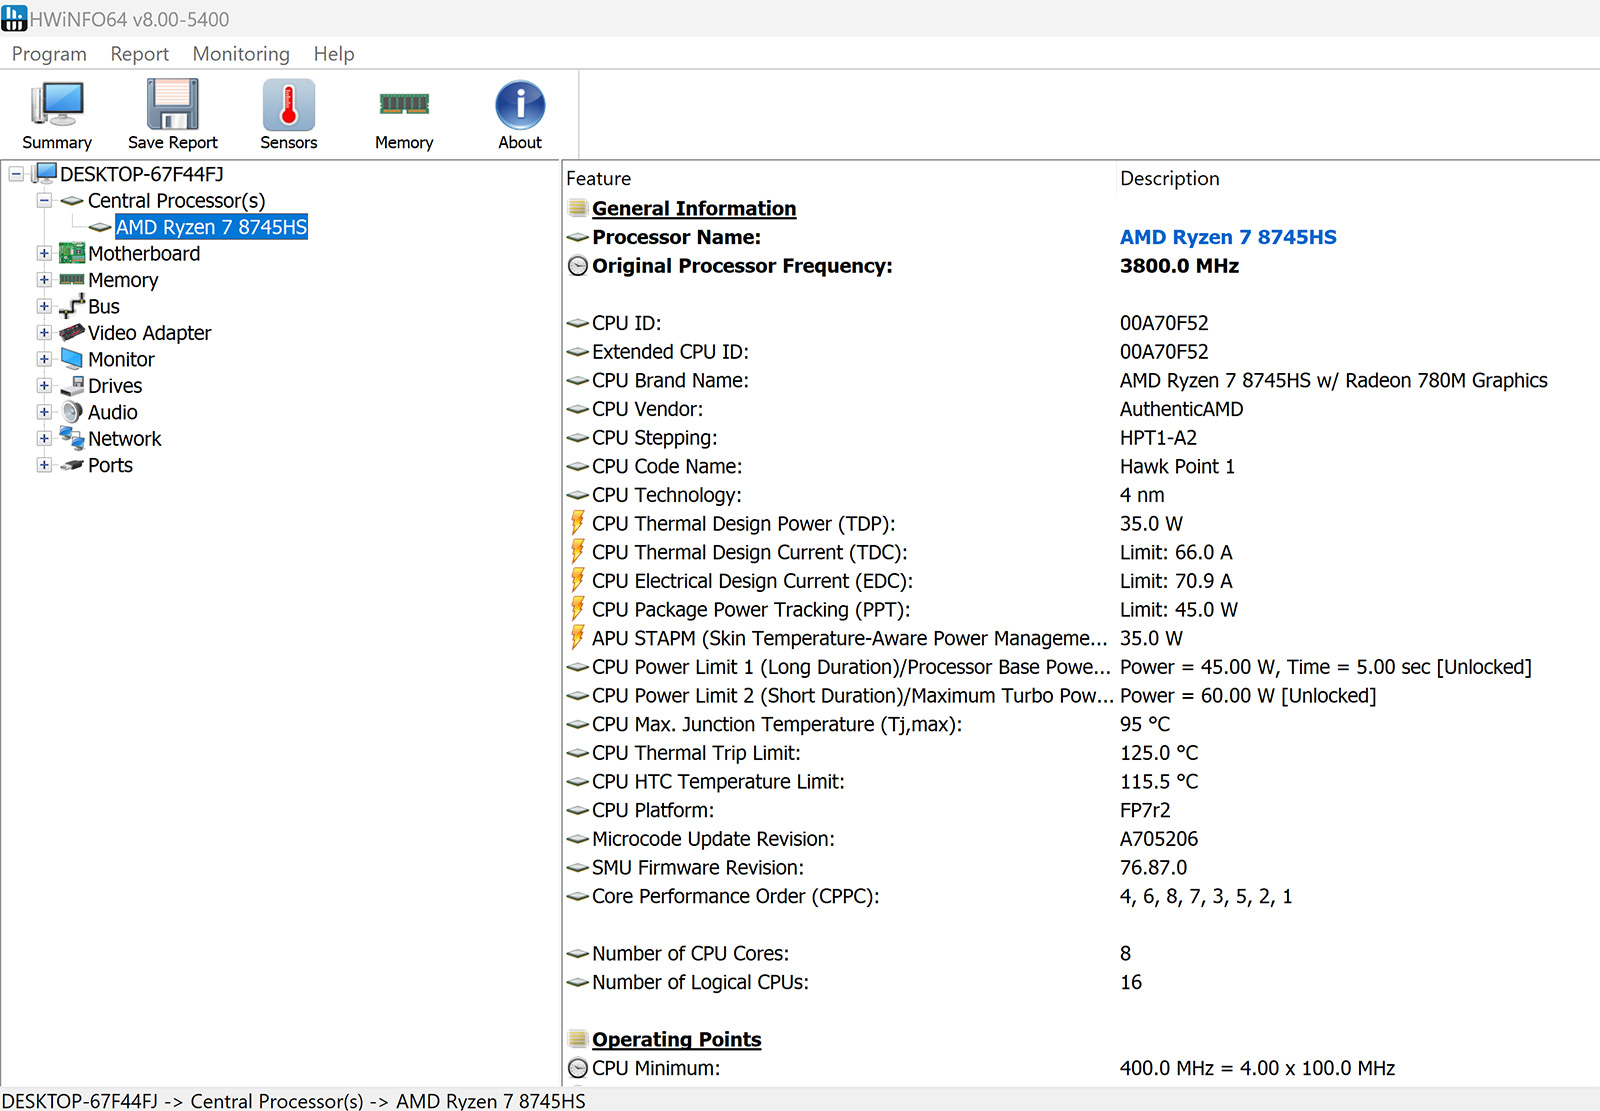
Task: Select the Network tree label
Action: coord(125,438)
